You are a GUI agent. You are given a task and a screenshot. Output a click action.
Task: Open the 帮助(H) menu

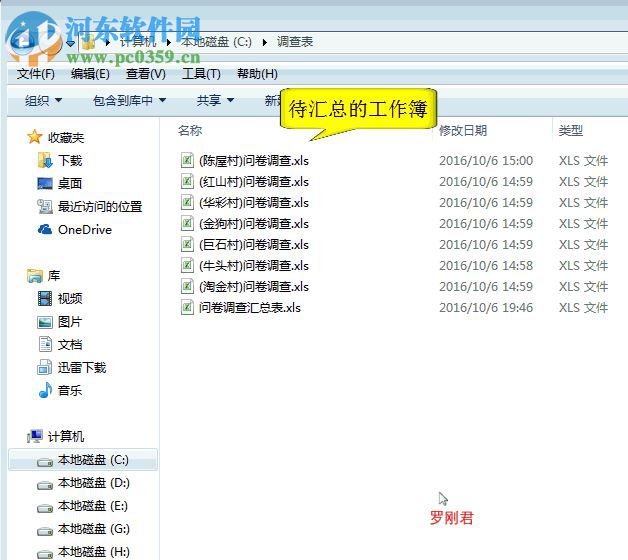257,74
